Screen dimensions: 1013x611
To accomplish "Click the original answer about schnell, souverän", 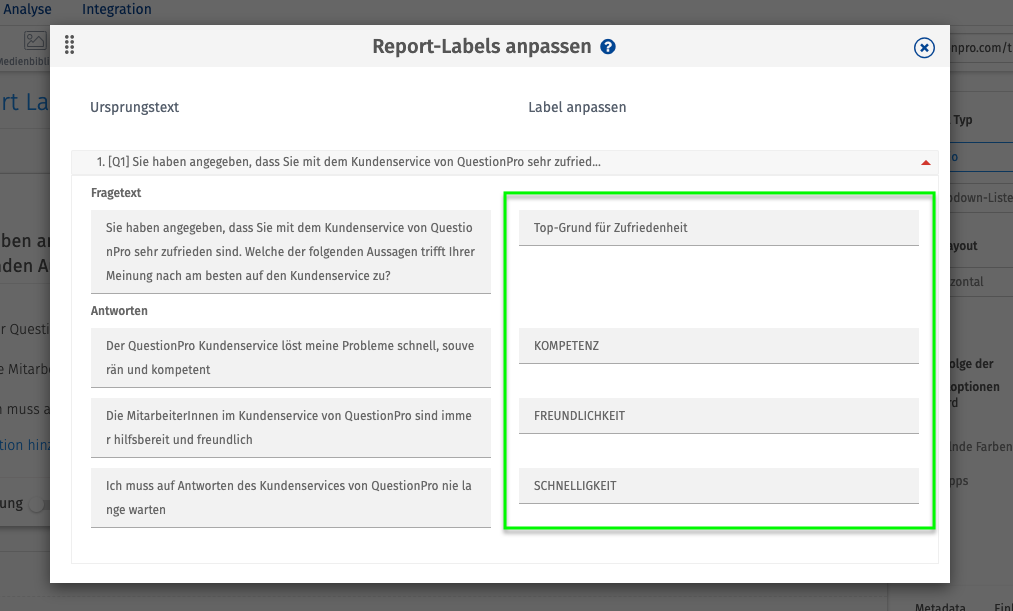I will pyautogui.click(x=290, y=358).
